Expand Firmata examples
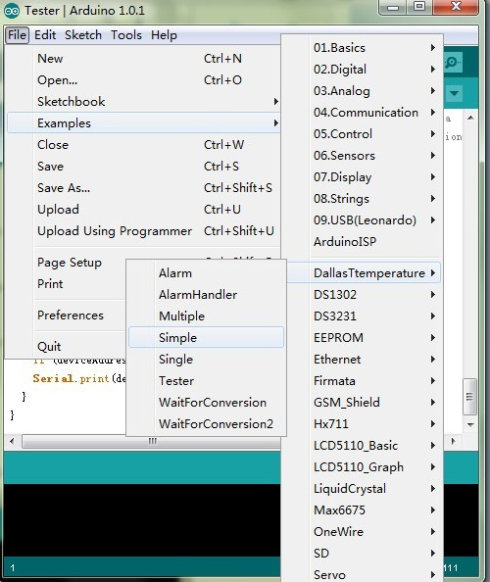Viewport: 490px width, 582px height. (x=362, y=380)
